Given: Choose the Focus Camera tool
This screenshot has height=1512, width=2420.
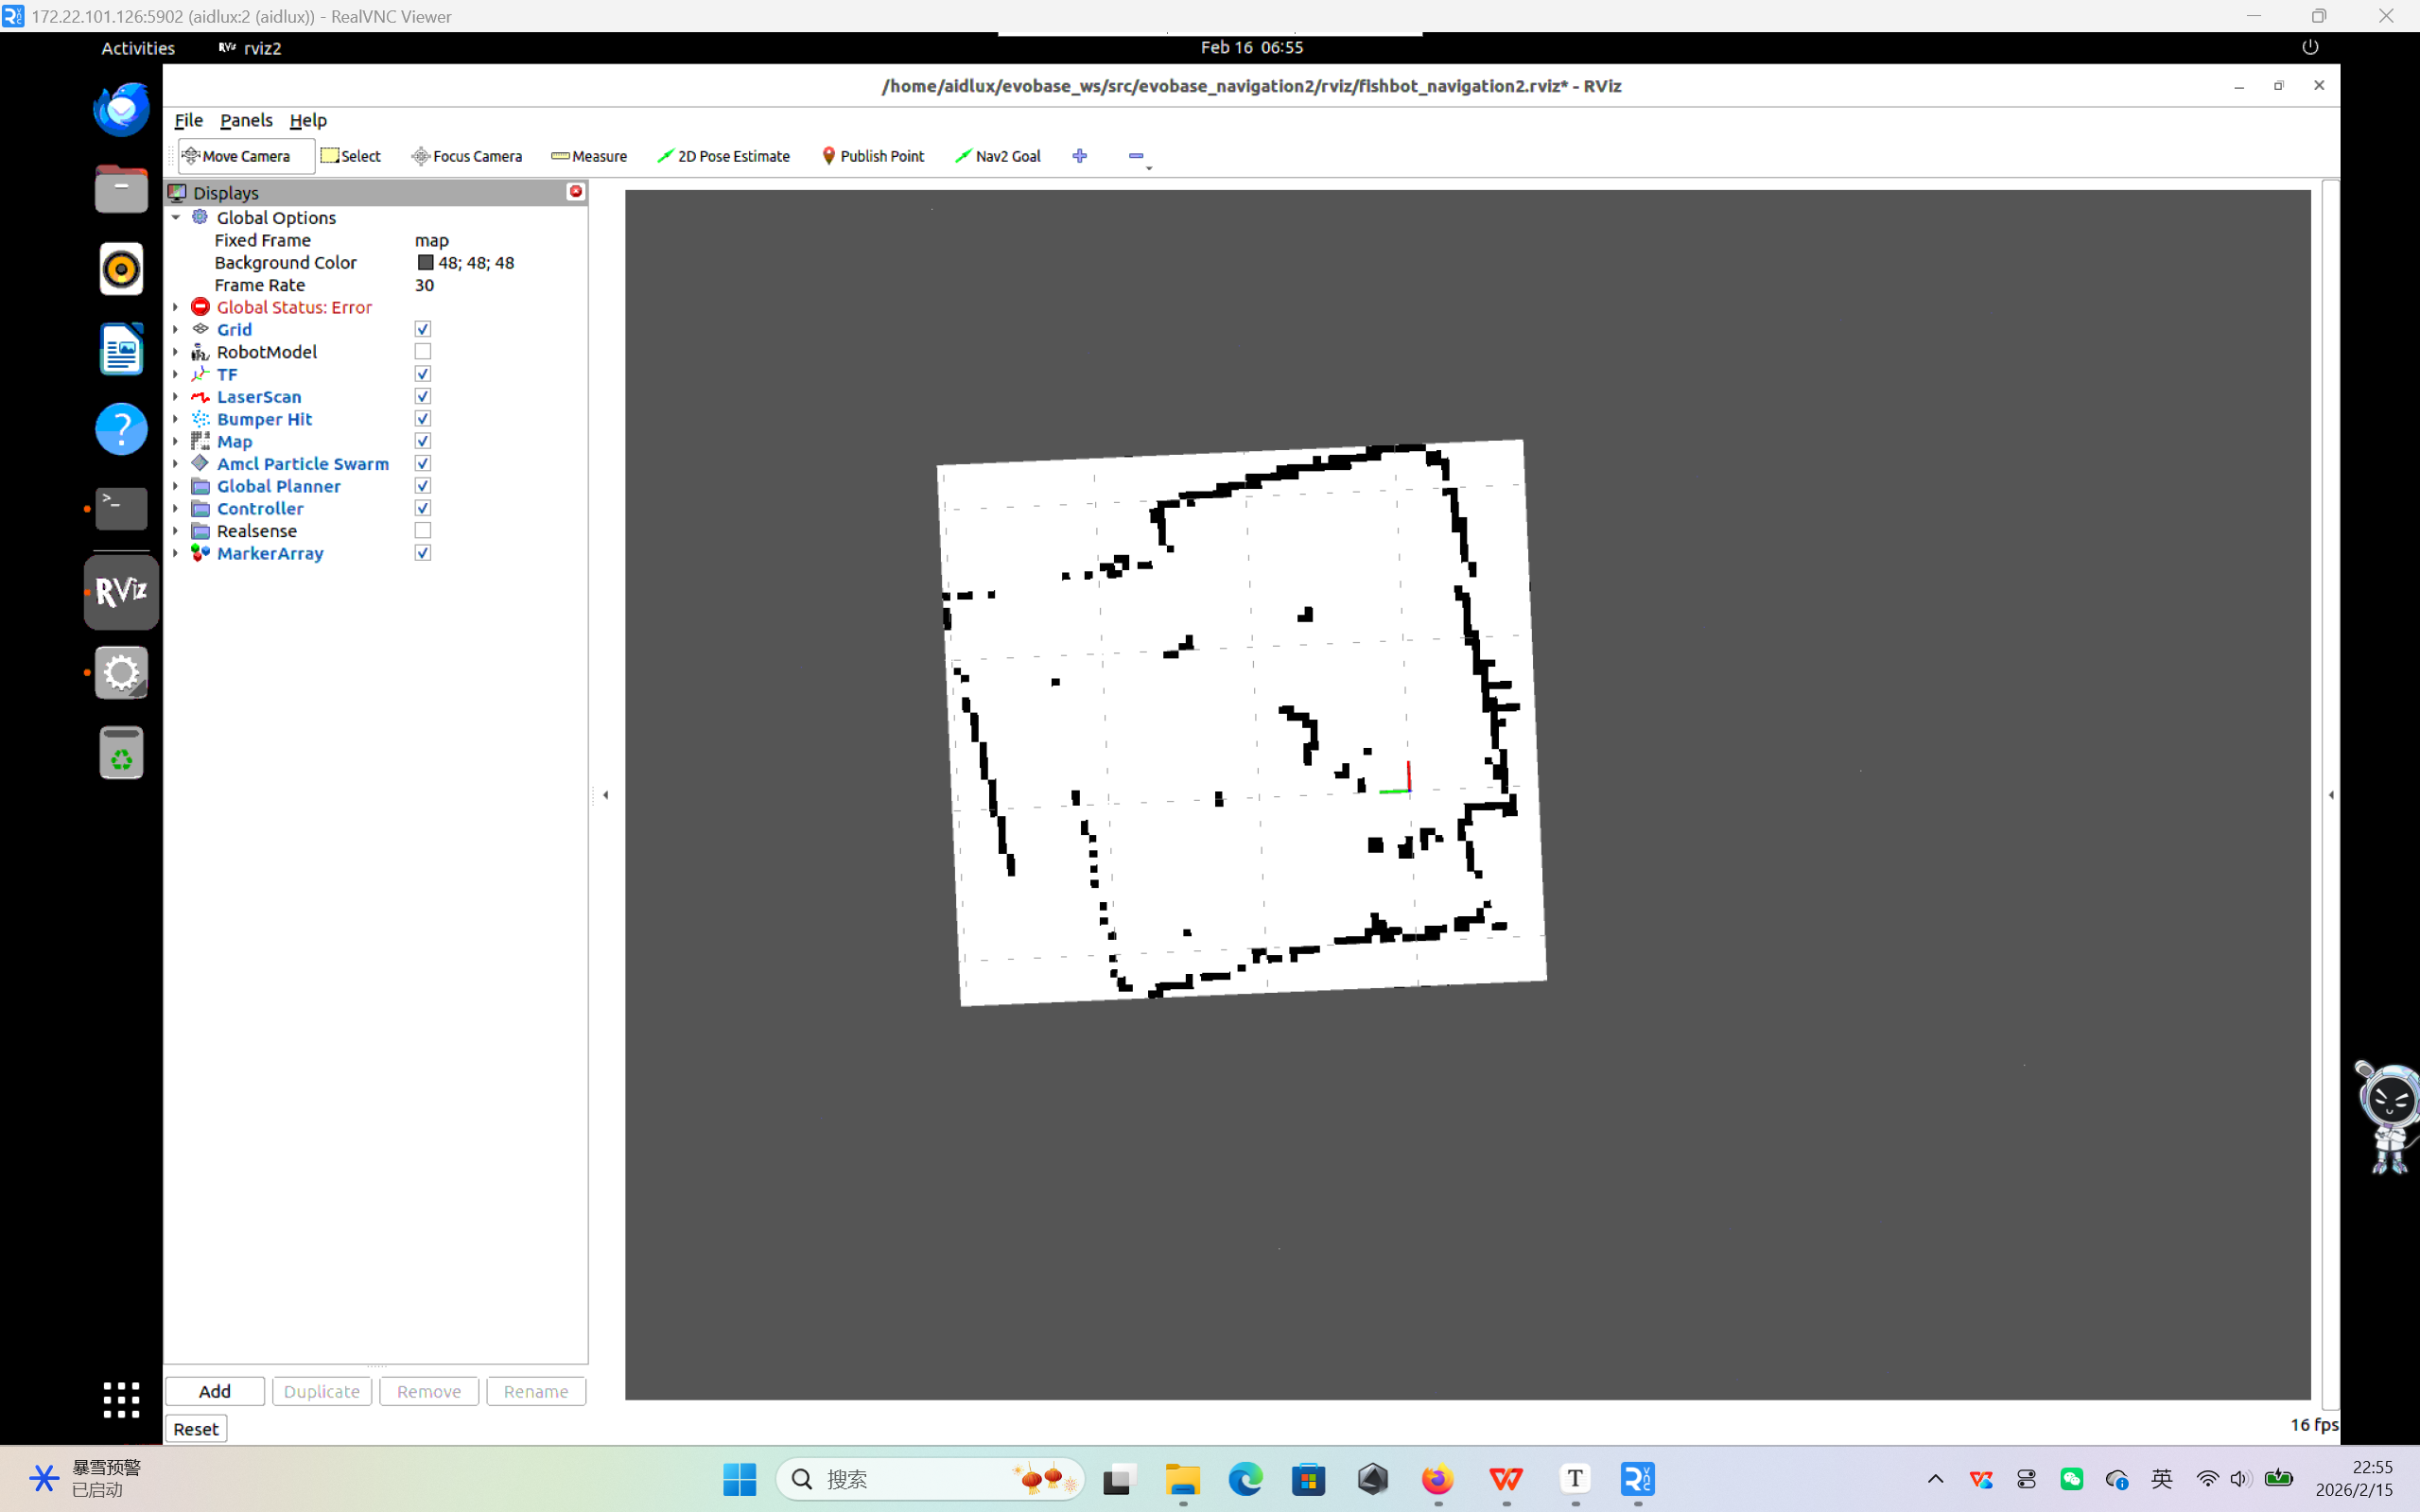Looking at the screenshot, I should click(x=467, y=156).
